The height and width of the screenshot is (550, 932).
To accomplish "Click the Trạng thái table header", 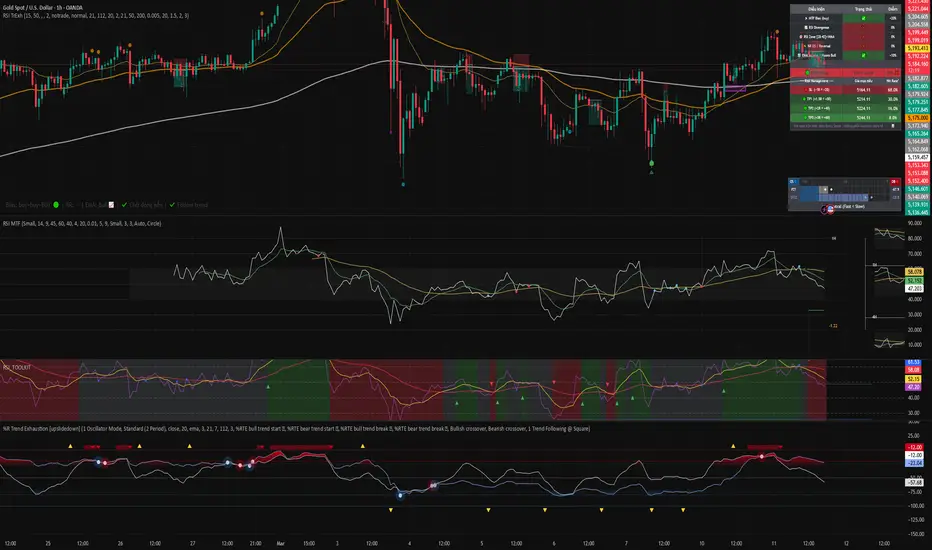I will tap(864, 9).
